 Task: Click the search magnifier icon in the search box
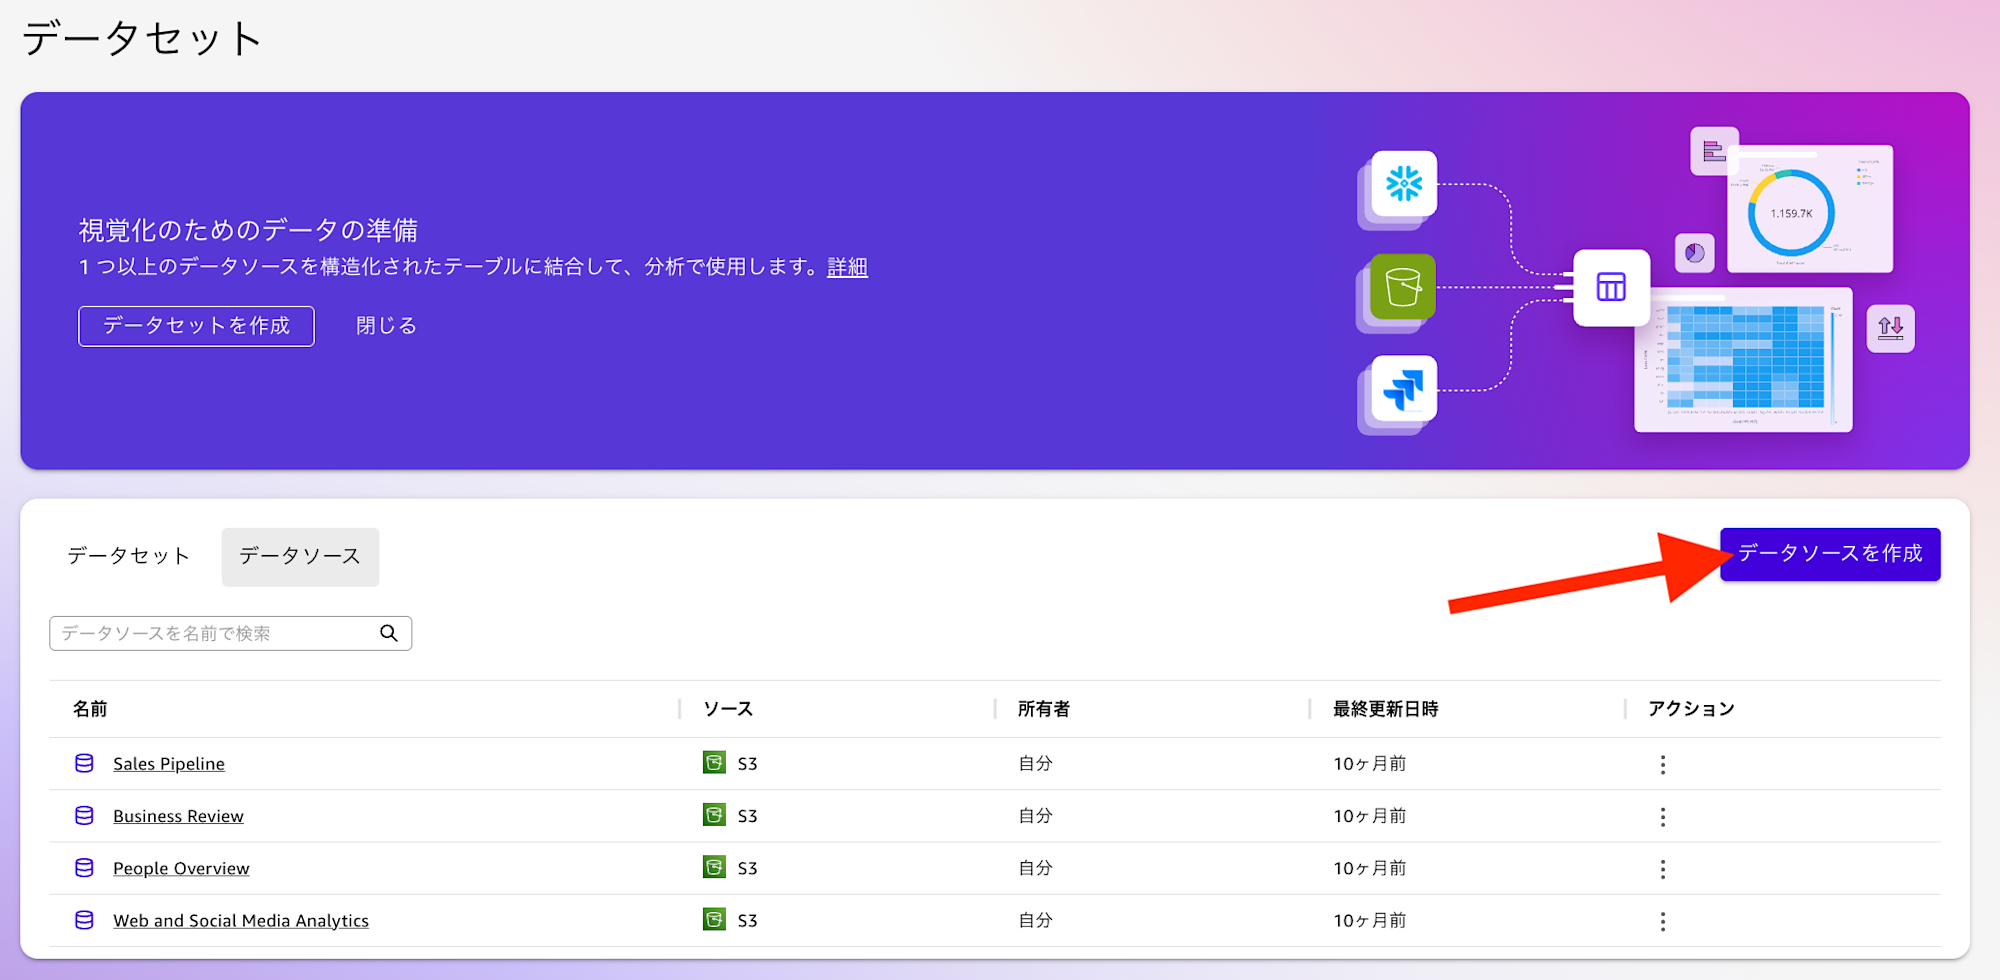click(x=388, y=632)
